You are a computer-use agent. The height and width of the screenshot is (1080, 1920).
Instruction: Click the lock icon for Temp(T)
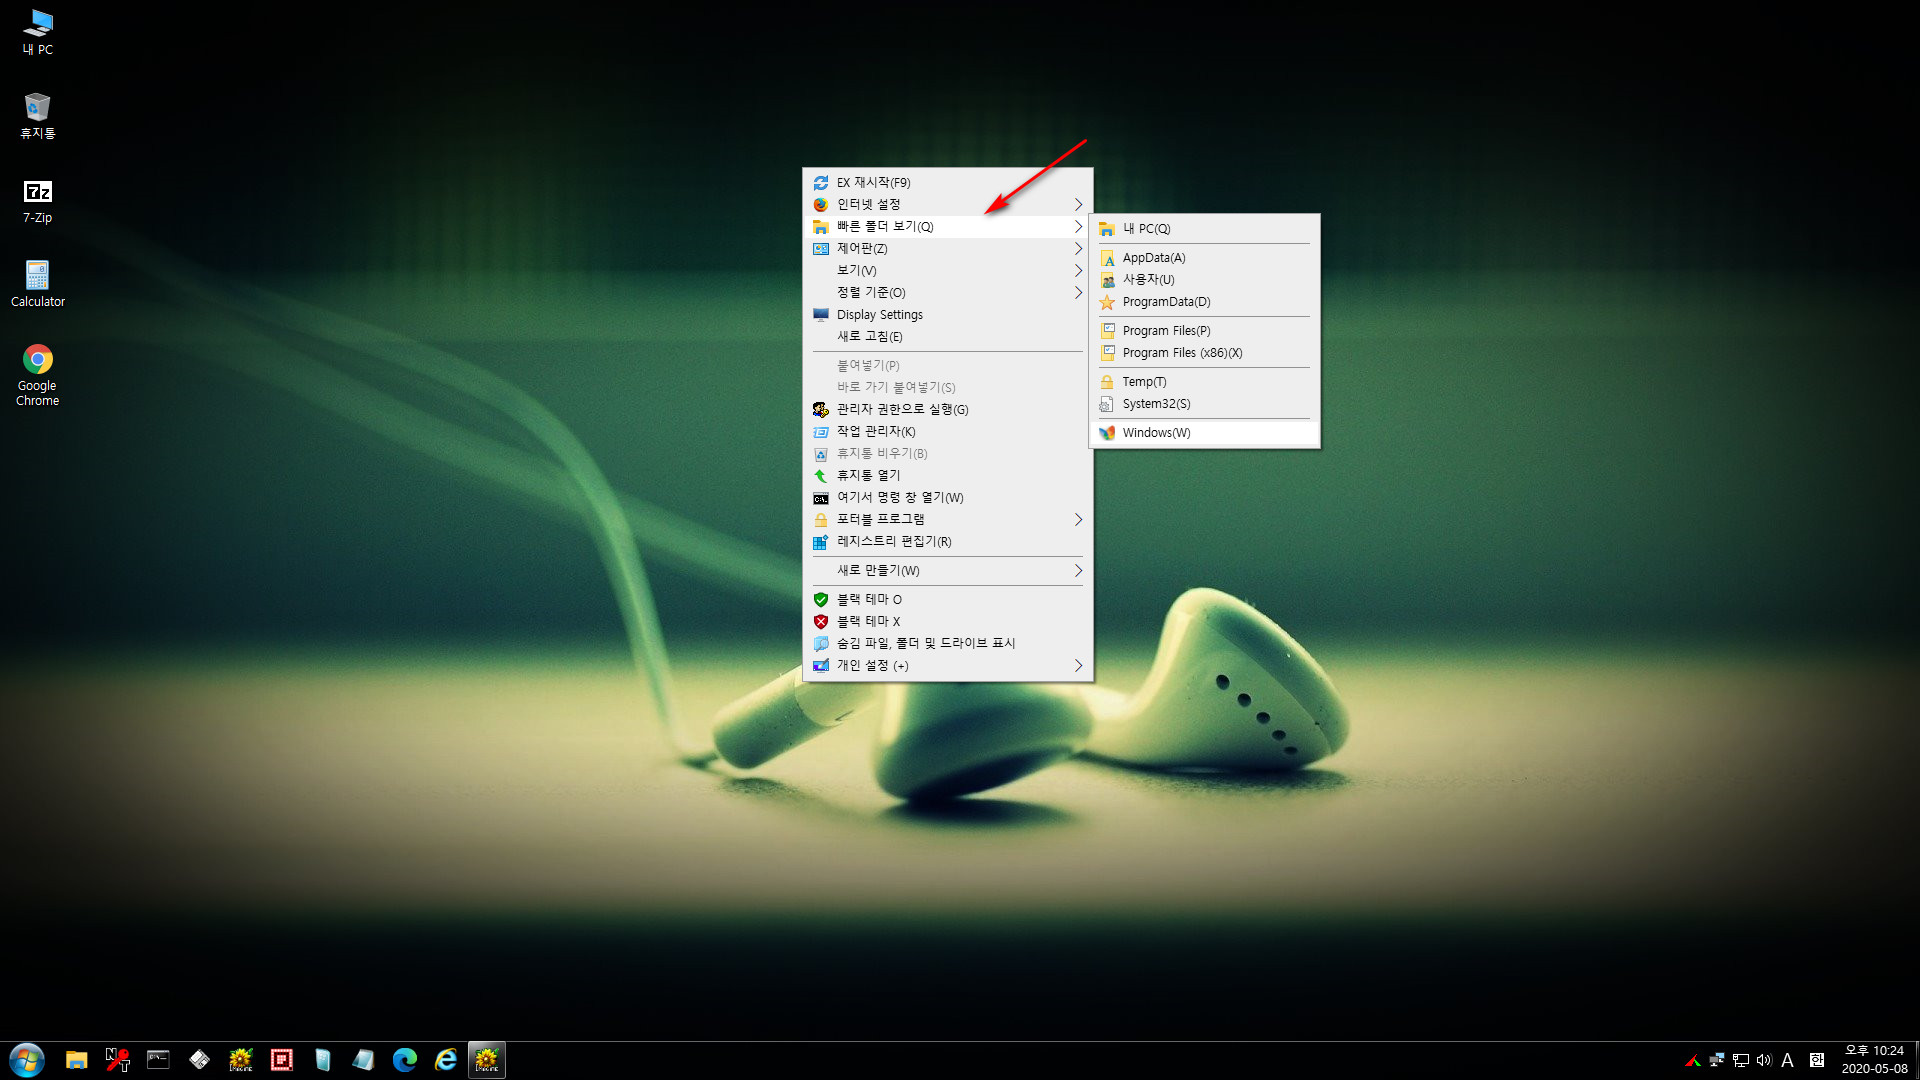[x=1107, y=382]
